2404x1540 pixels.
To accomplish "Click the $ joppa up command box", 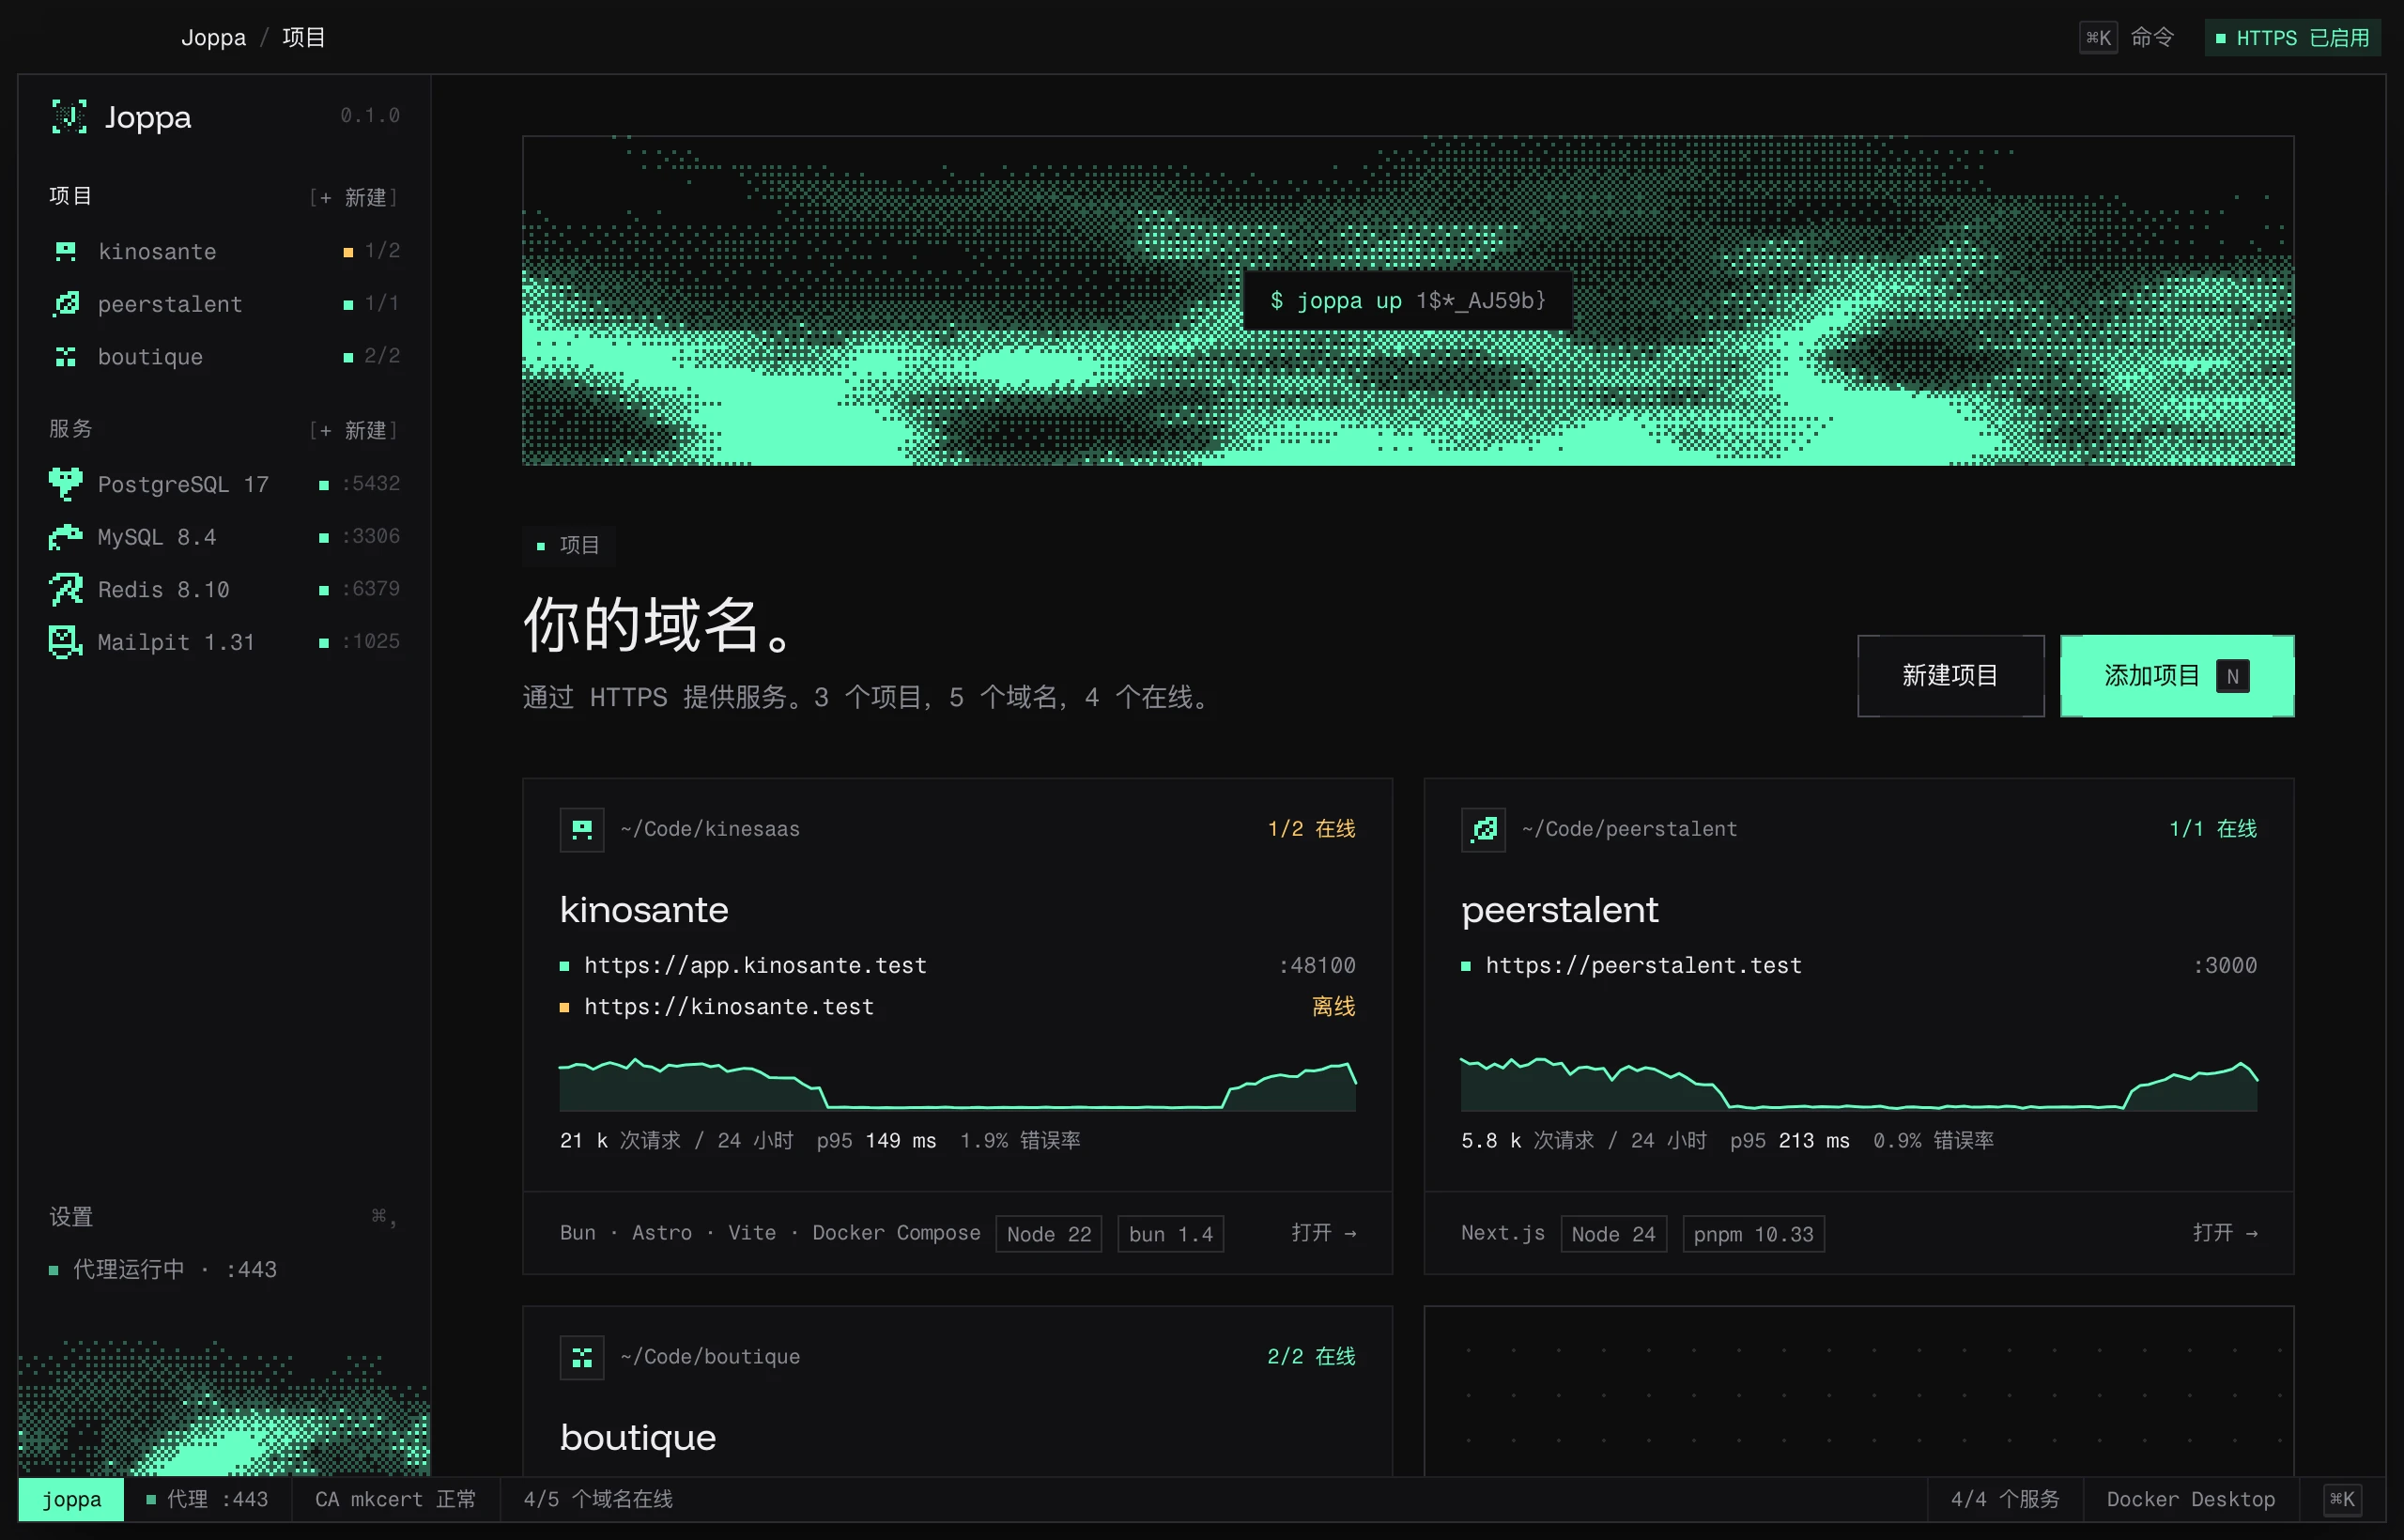I will click(1407, 301).
